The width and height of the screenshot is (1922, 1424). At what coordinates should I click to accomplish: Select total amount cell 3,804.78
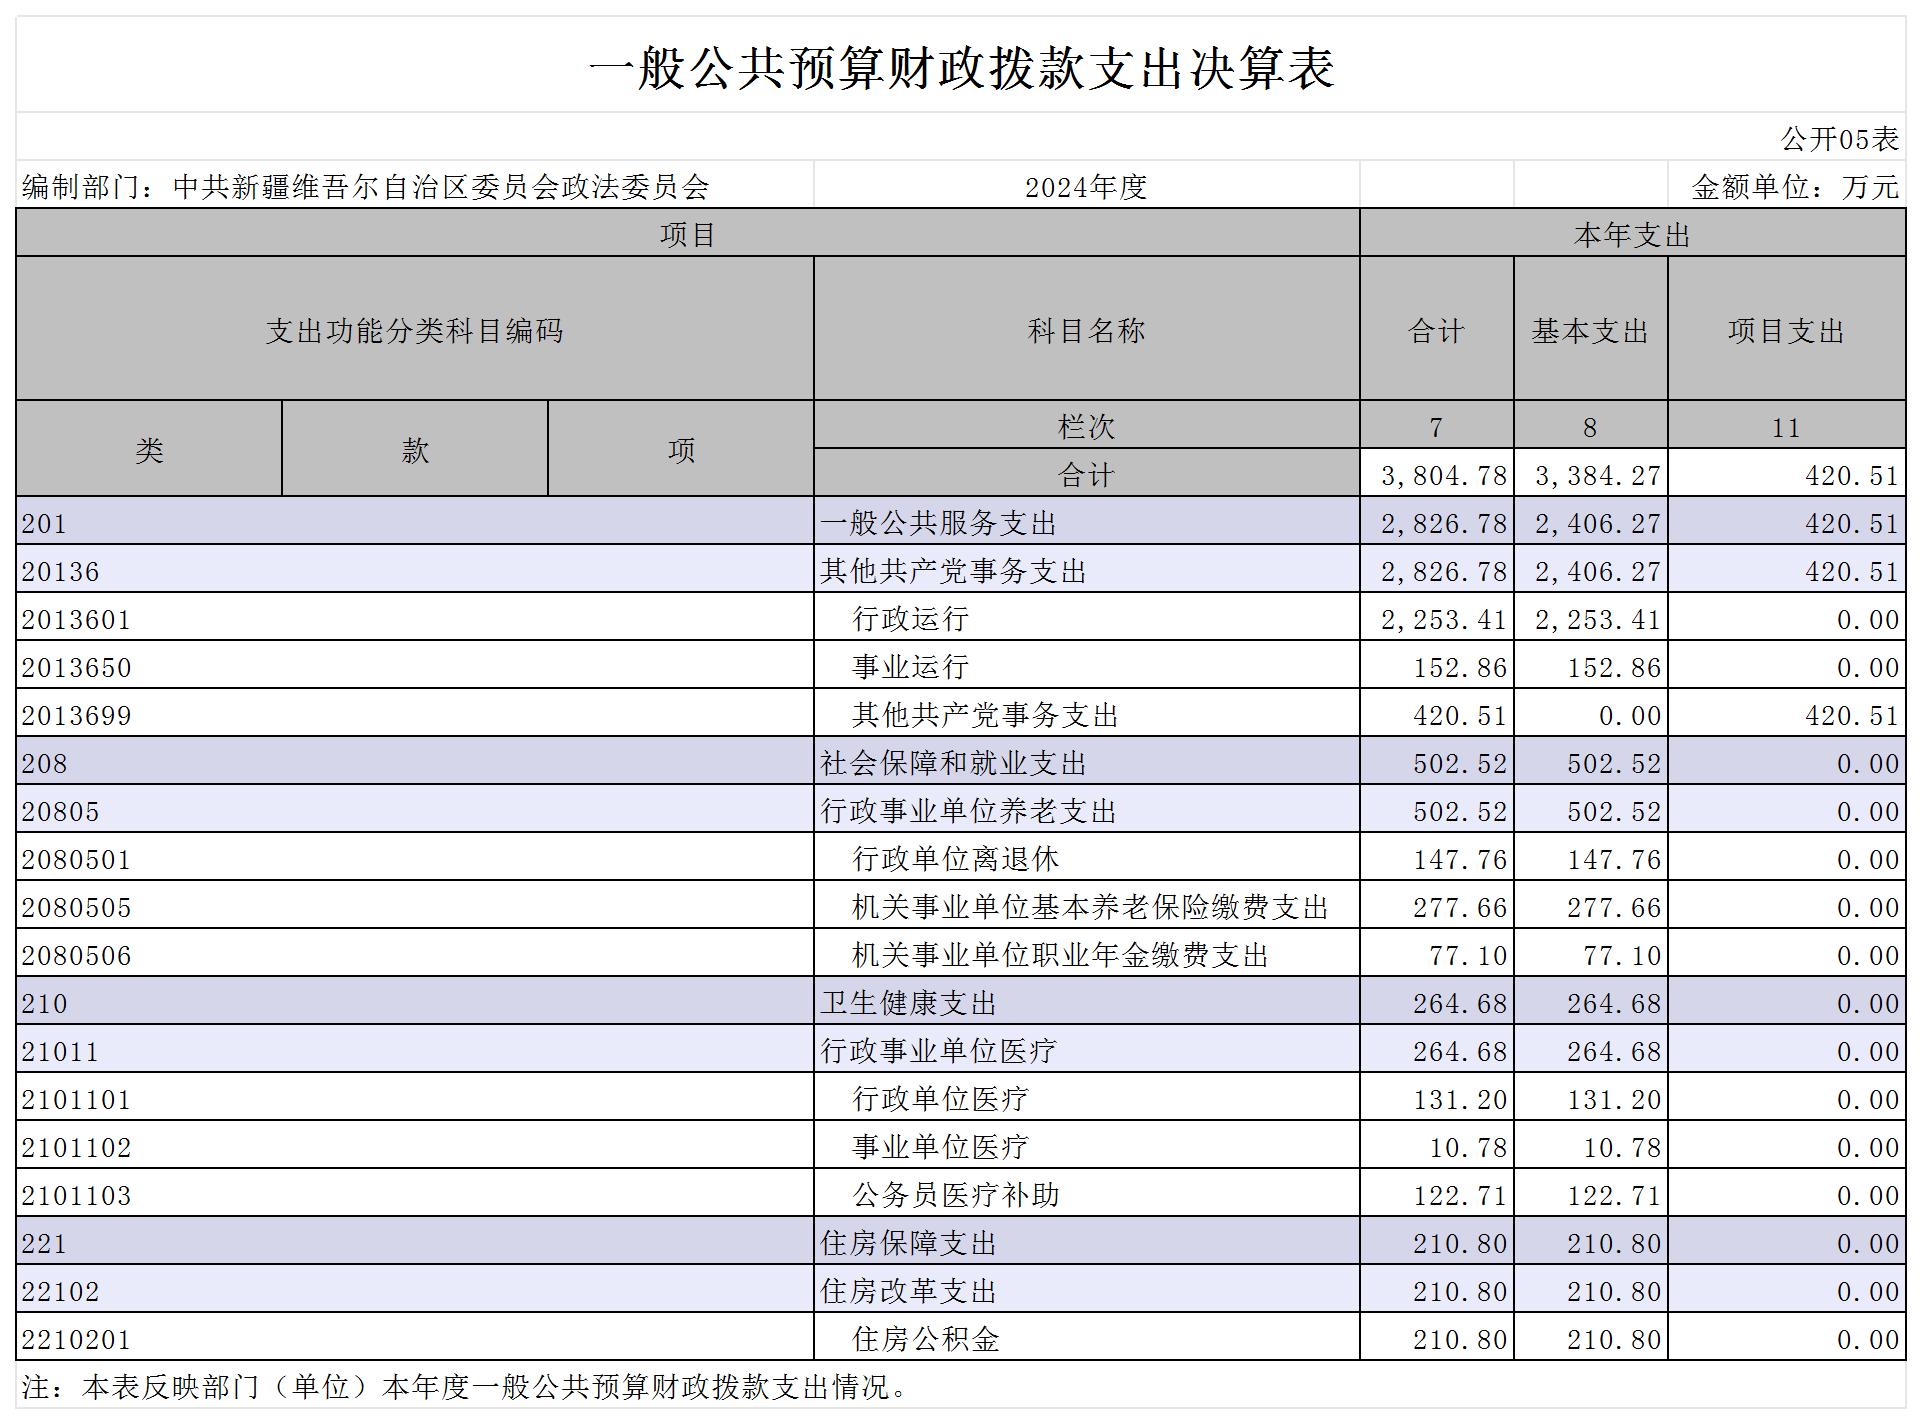pos(1442,475)
